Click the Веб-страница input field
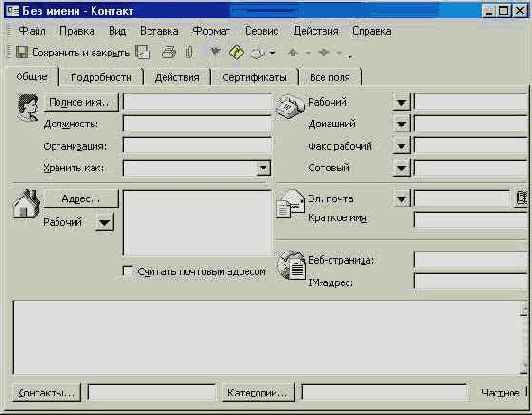 coord(471,261)
